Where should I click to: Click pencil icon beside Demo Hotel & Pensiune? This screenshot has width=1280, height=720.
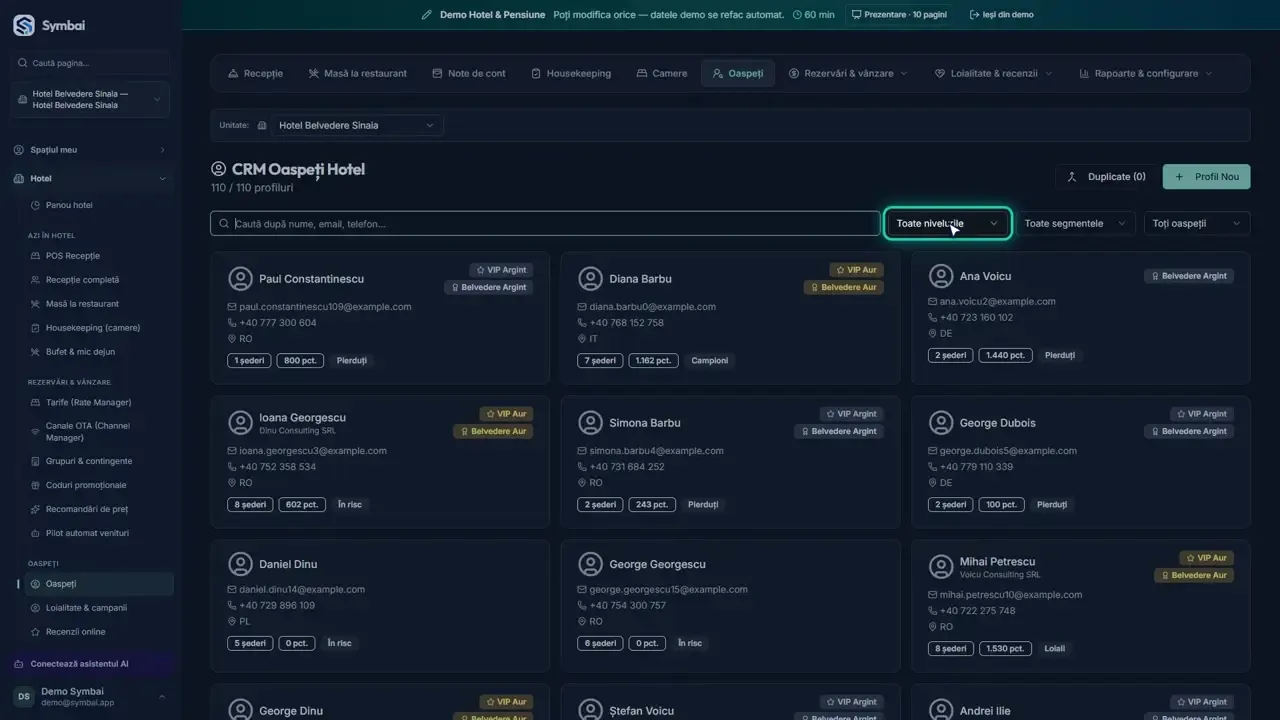[427, 15]
